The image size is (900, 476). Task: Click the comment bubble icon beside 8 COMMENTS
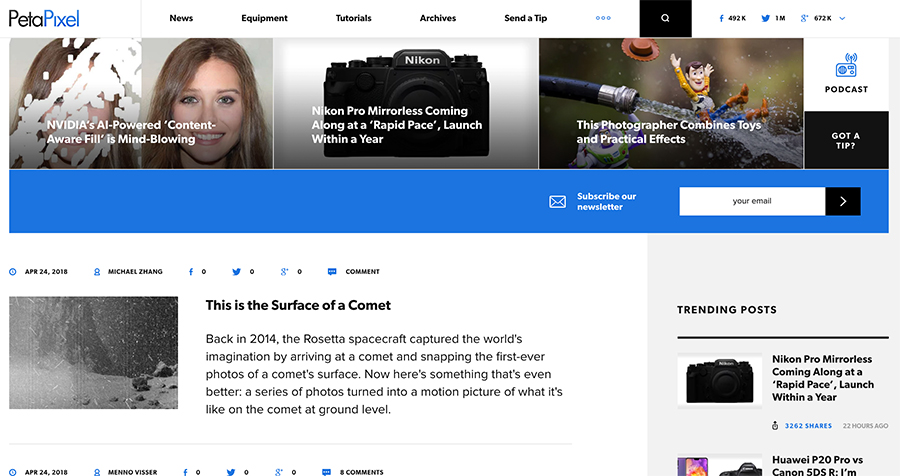[x=326, y=472]
